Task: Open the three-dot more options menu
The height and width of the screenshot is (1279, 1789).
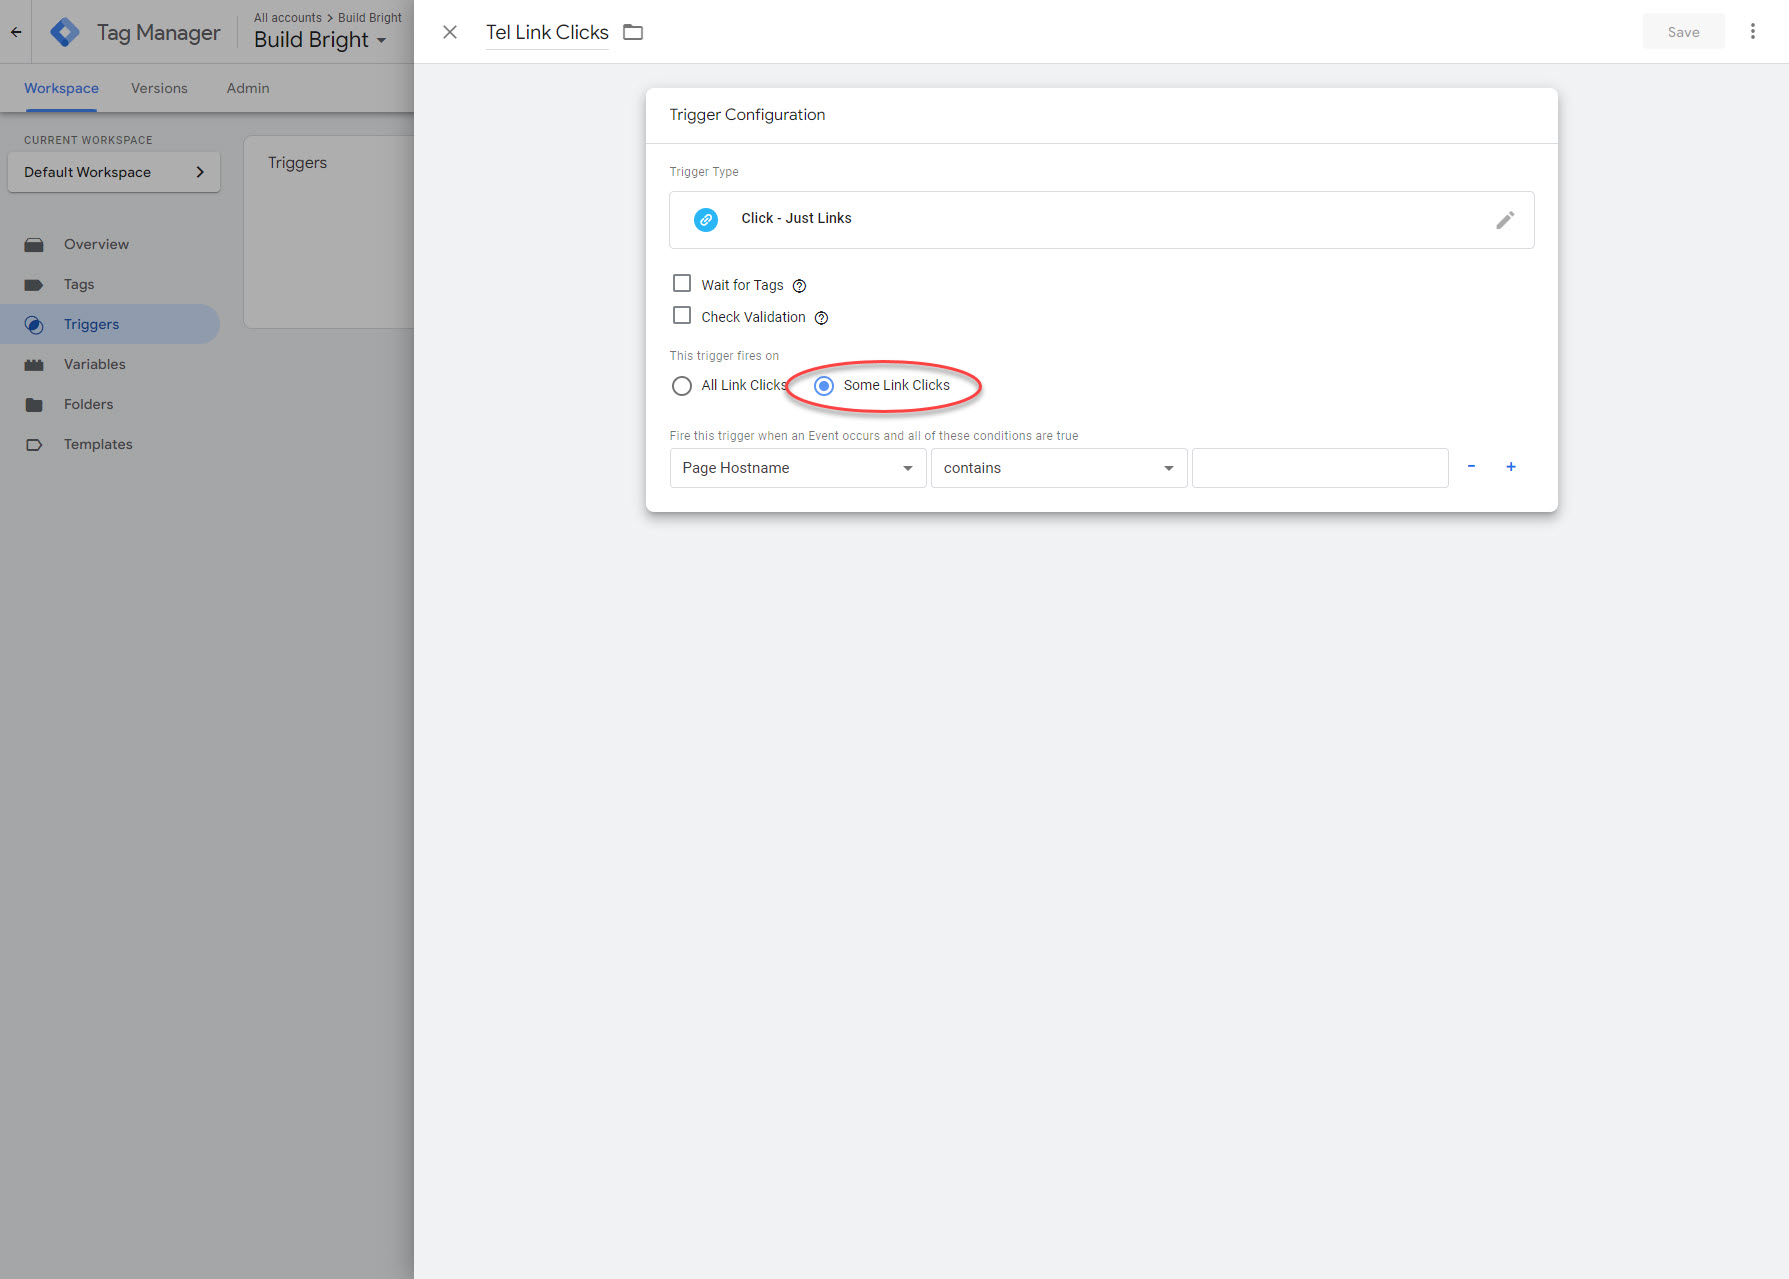Action: 1752,32
